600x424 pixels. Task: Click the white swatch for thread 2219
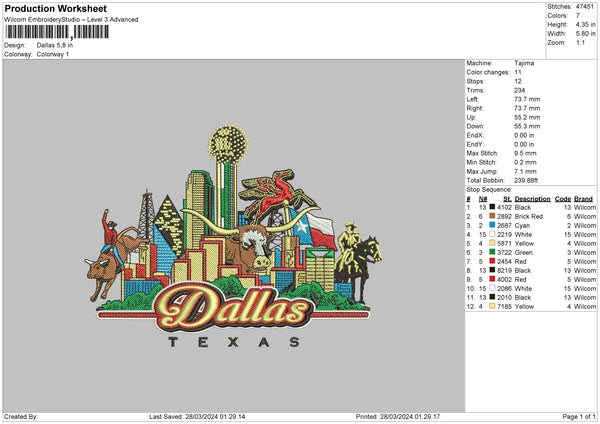click(492, 234)
